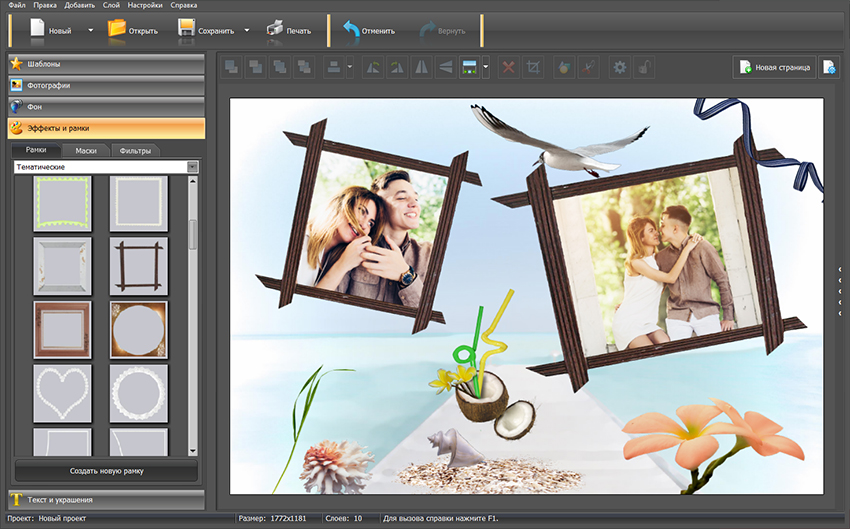Click the Открыть folder icon
Viewport: 850px width, 529px height.
click(117, 29)
